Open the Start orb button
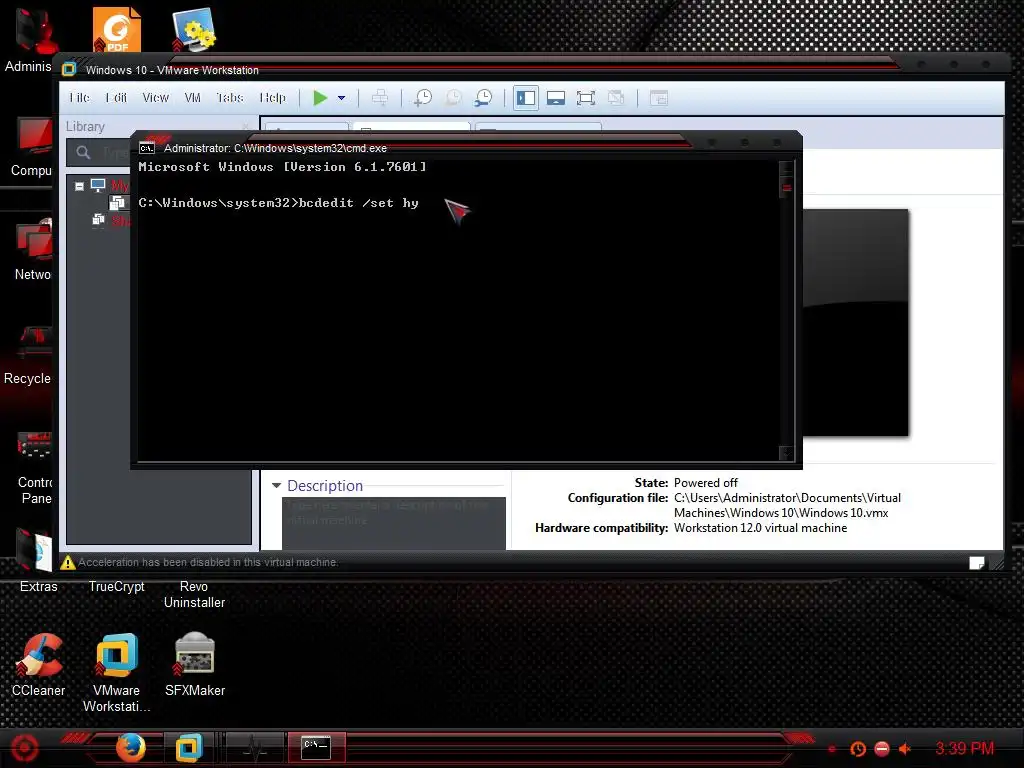The image size is (1024, 768). click(x=24, y=748)
